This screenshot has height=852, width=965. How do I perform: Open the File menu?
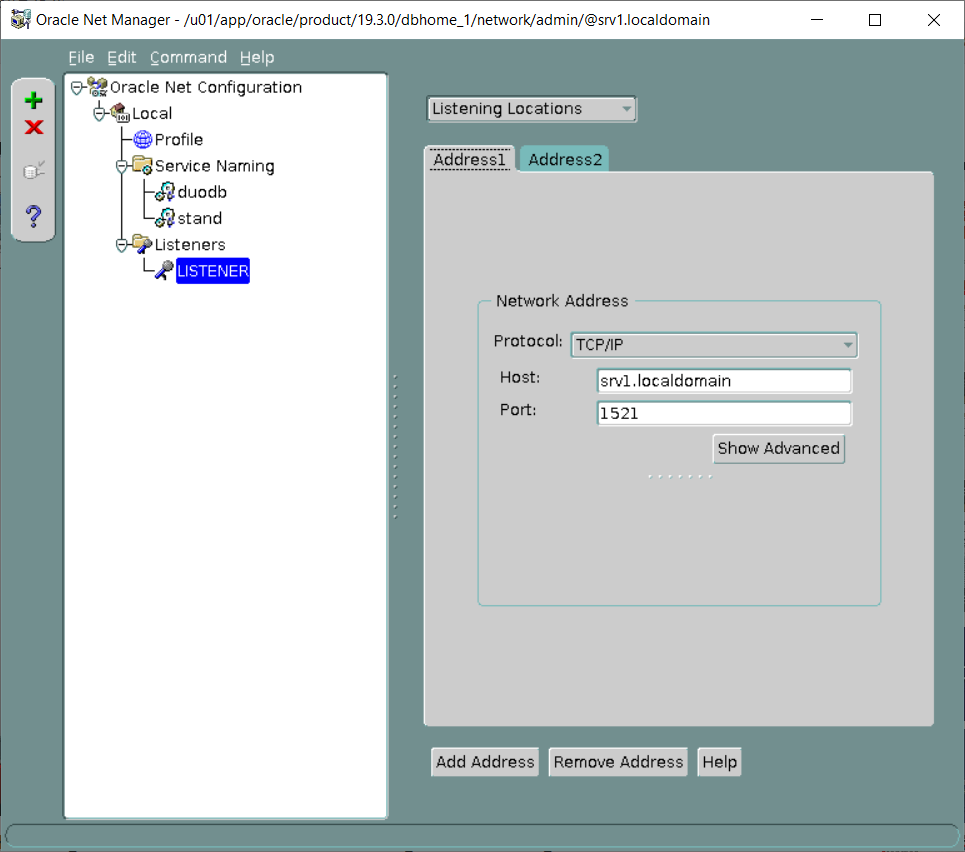point(81,58)
